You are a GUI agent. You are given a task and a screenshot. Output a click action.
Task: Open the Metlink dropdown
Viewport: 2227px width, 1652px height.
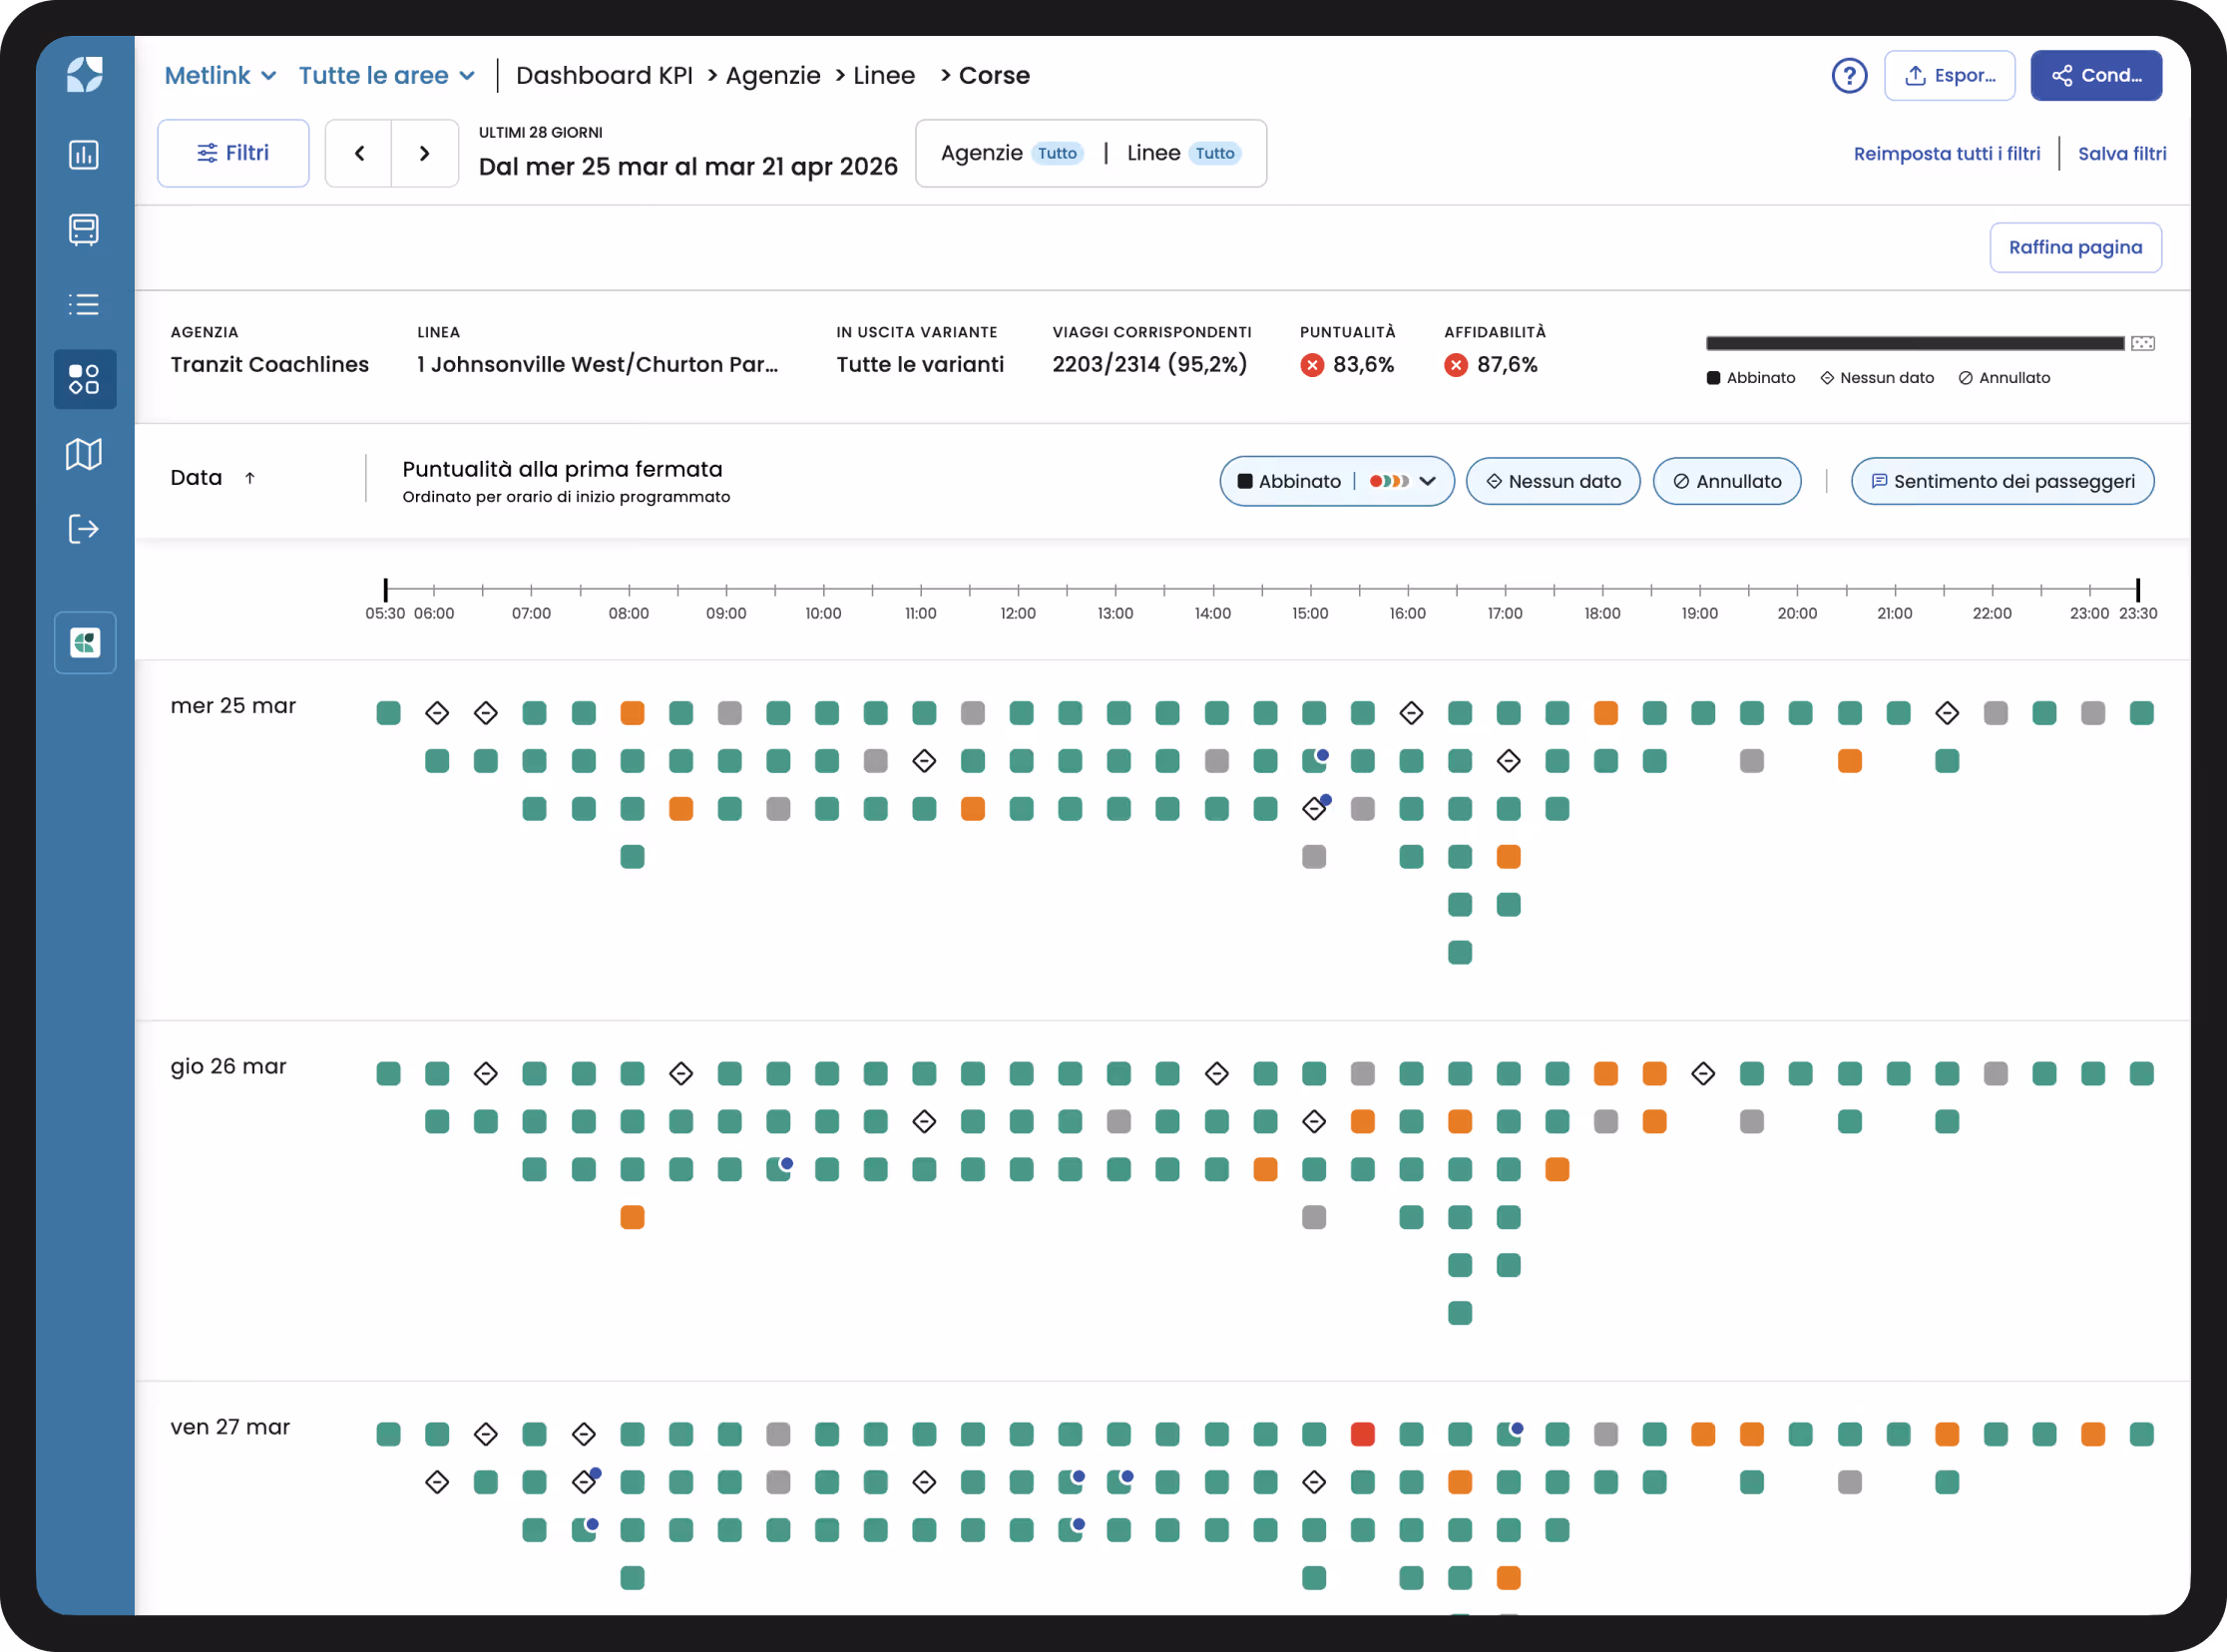click(220, 75)
